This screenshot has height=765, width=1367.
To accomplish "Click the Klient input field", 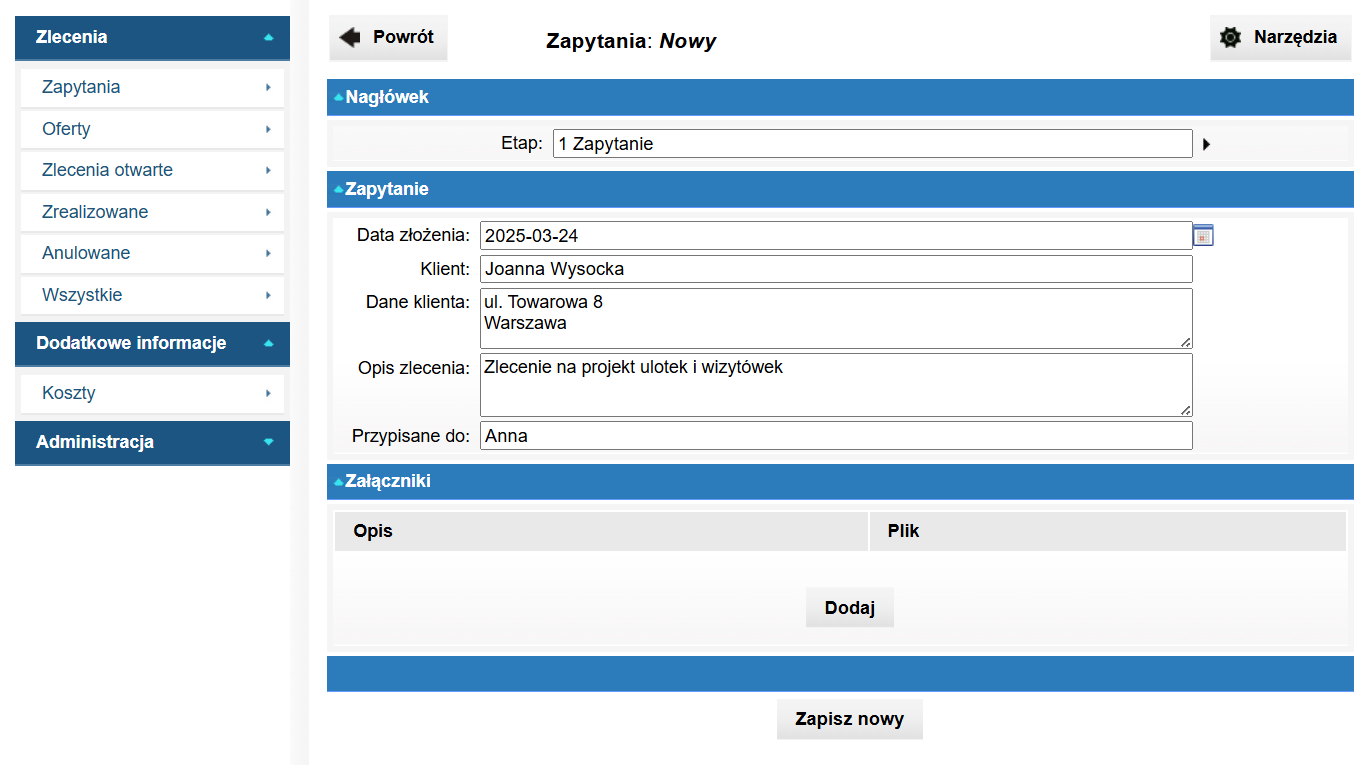I will tap(835, 269).
